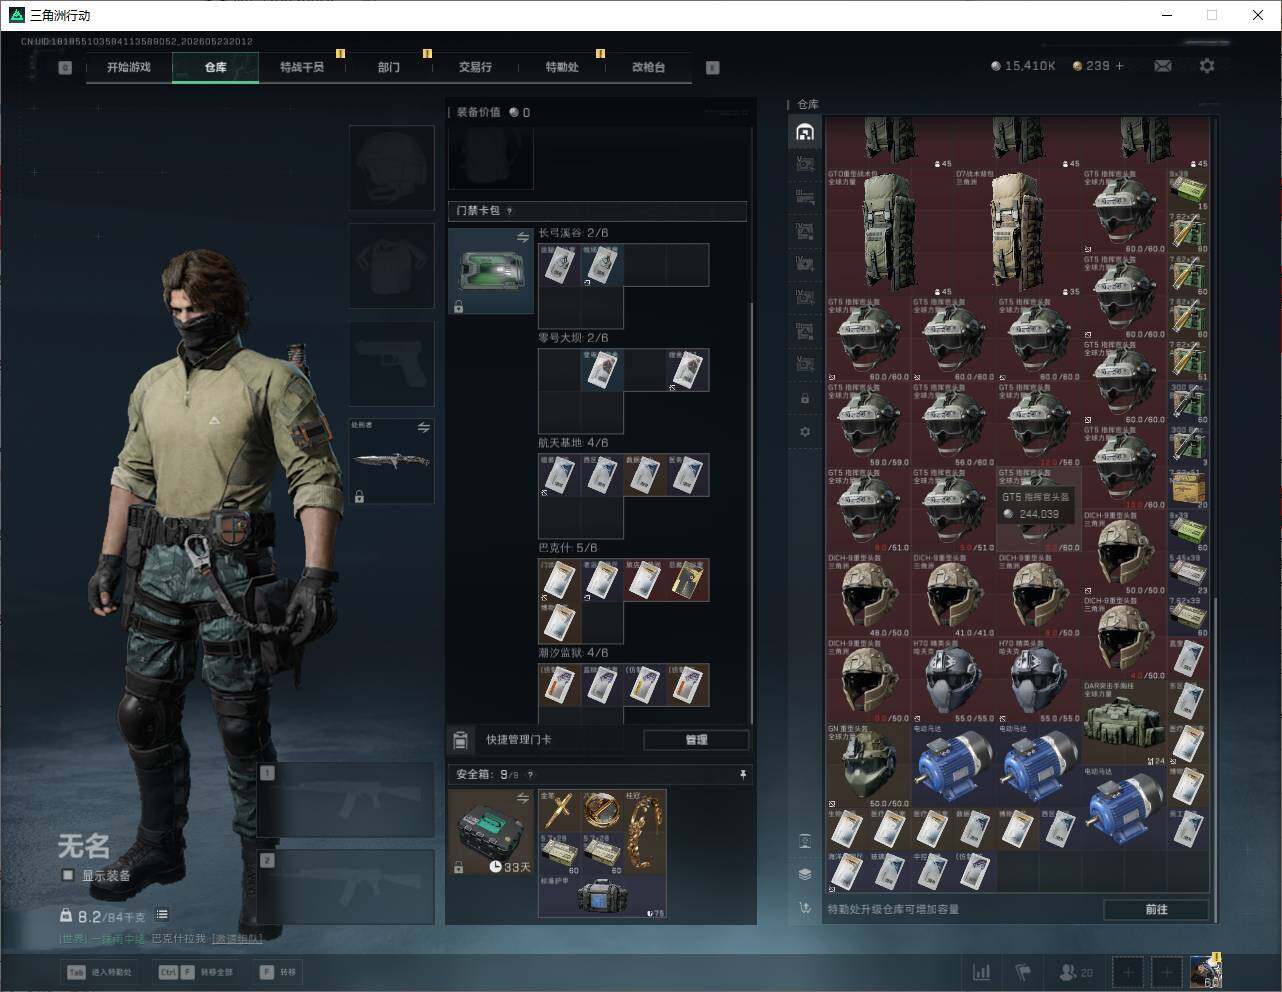The height and width of the screenshot is (992, 1282).
Task: Click the flag icon in bottom bar
Action: (1022, 971)
